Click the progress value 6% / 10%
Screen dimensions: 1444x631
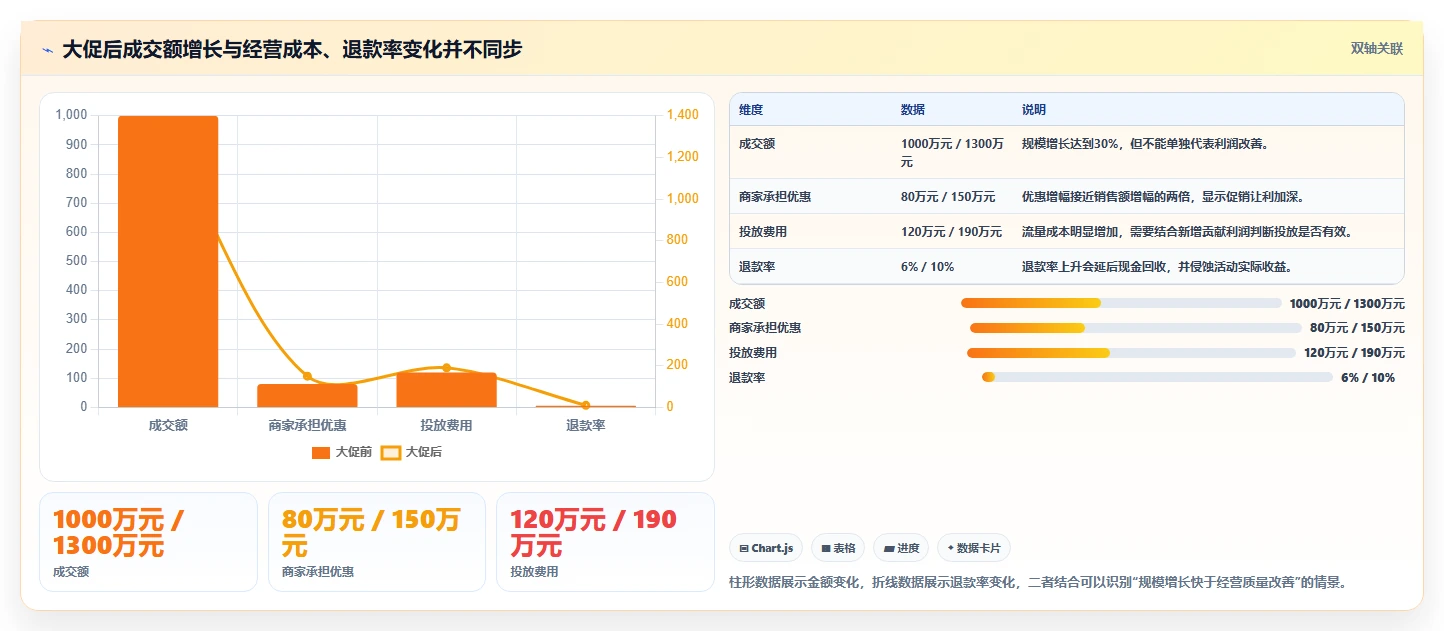pos(1368,378)
